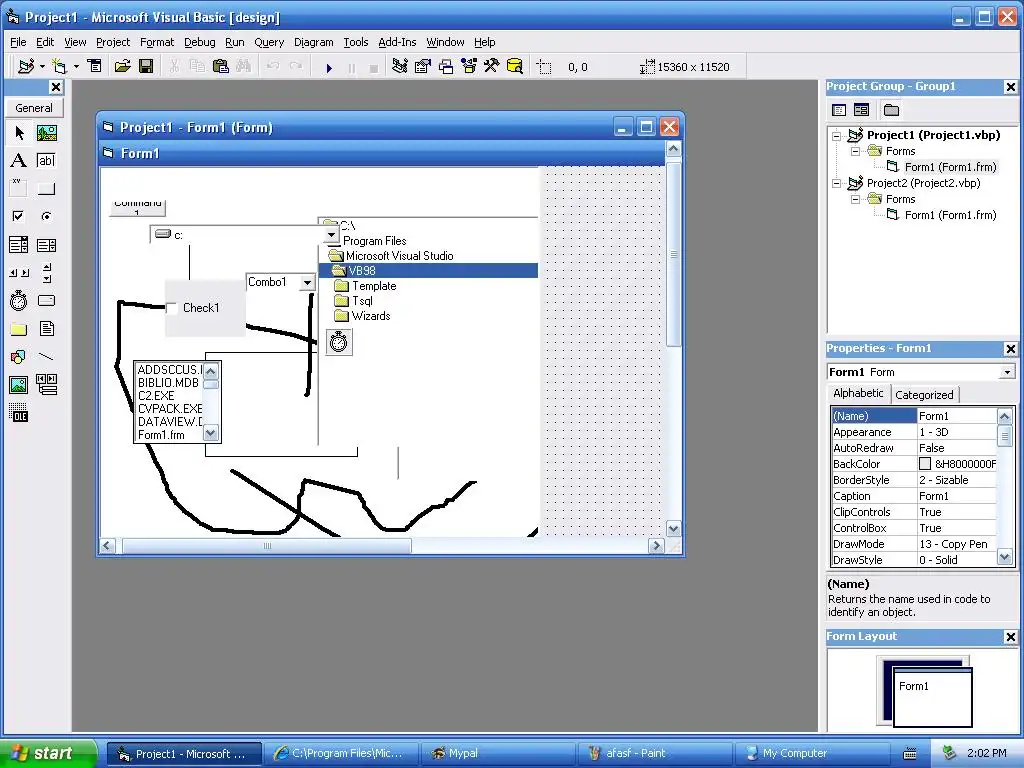Image resolution: width=1024 pixels, height=768 pixels.
Task: Click the Data View Window toolbar icon
Action: (515, 67)
